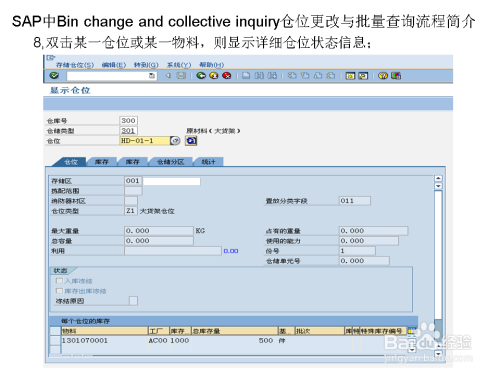
Task: Click the blue 0.00 utilization value
Action: [x=231, y=251]
